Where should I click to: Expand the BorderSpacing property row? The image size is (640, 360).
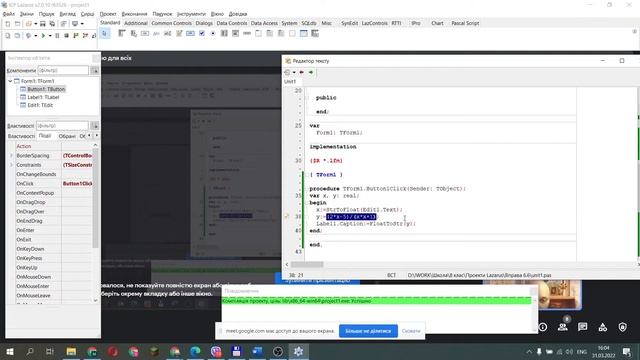[x=11, y=156]
